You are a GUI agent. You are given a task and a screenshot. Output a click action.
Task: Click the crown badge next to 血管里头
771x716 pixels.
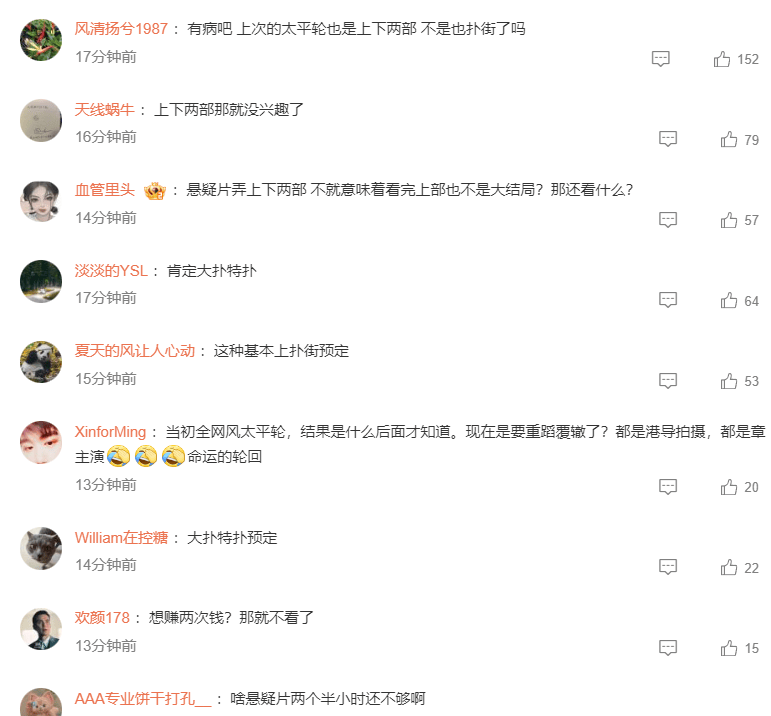[155, 191]
